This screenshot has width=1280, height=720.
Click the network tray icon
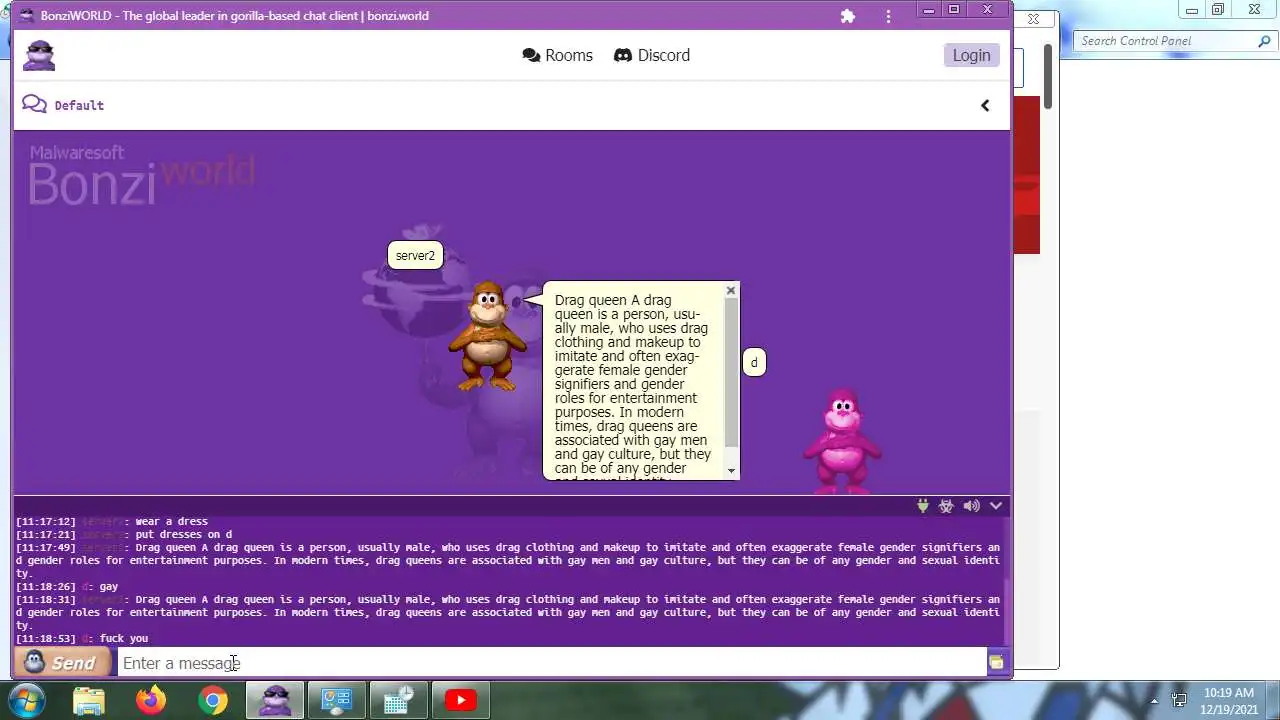[1179, 700]
